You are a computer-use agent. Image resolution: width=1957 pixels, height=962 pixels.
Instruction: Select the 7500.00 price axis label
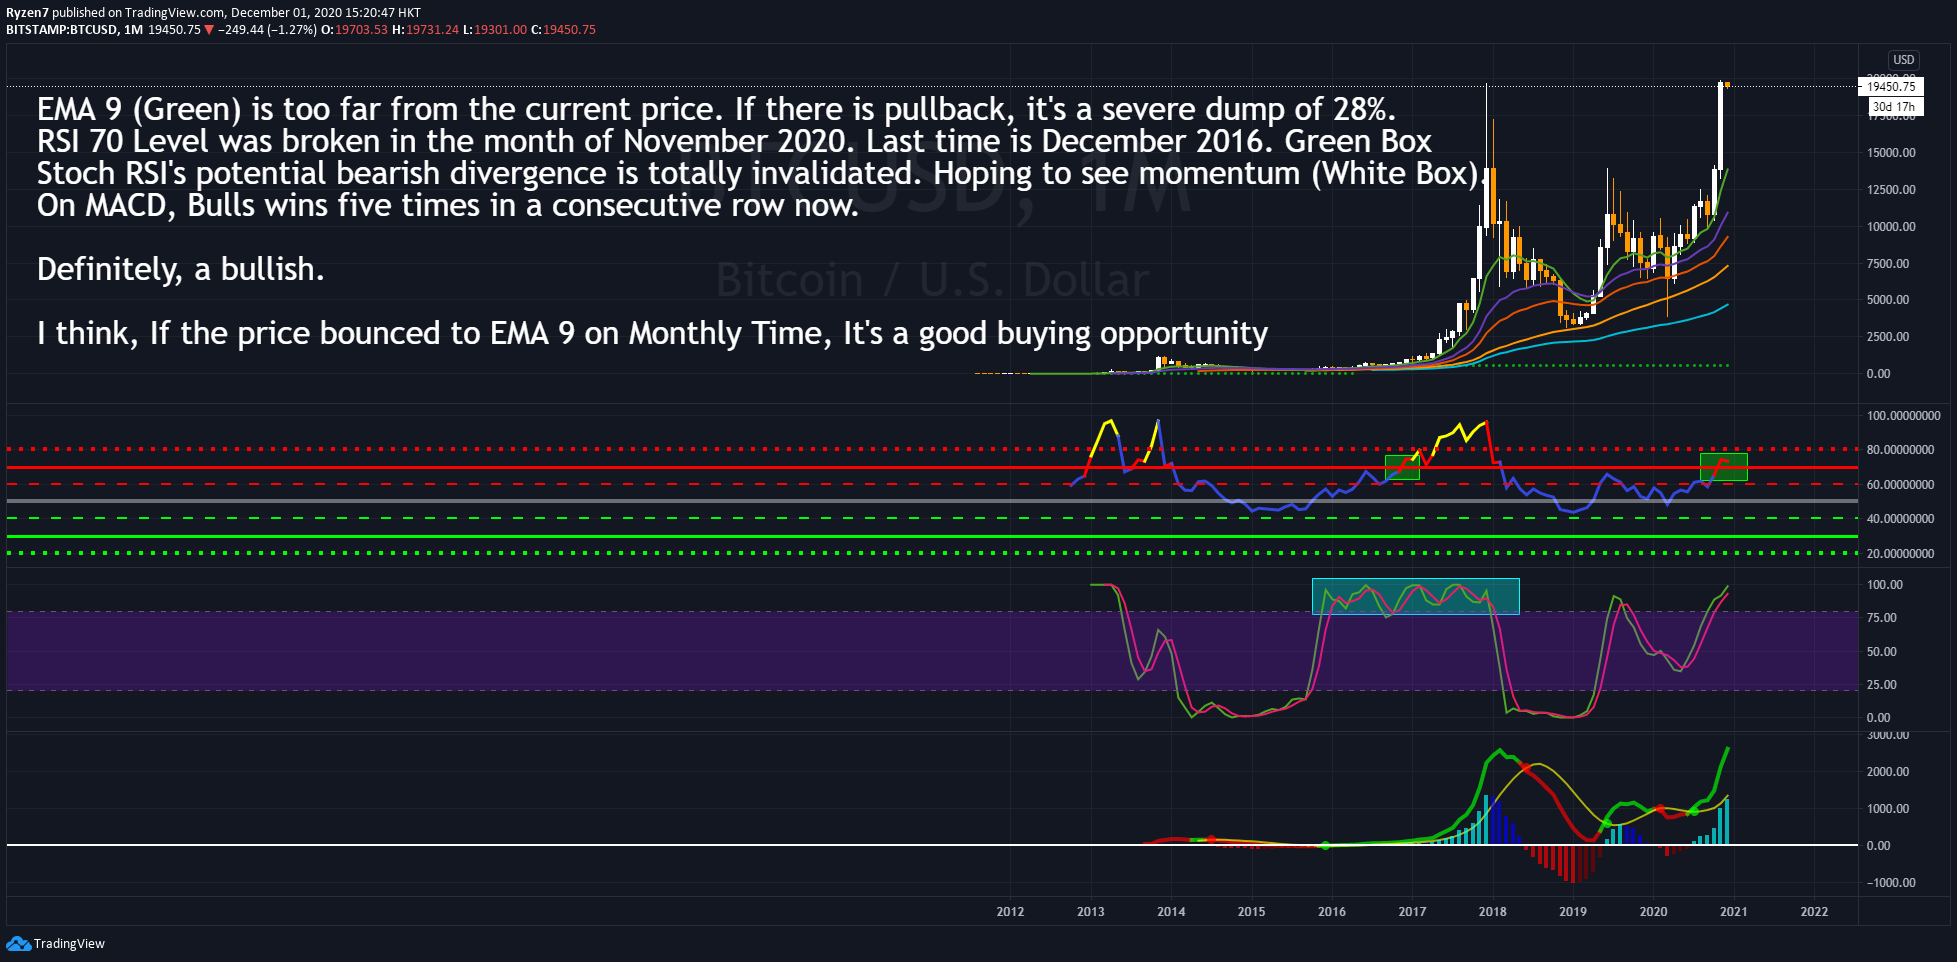pyautogui.click(x=1888, y=264)
